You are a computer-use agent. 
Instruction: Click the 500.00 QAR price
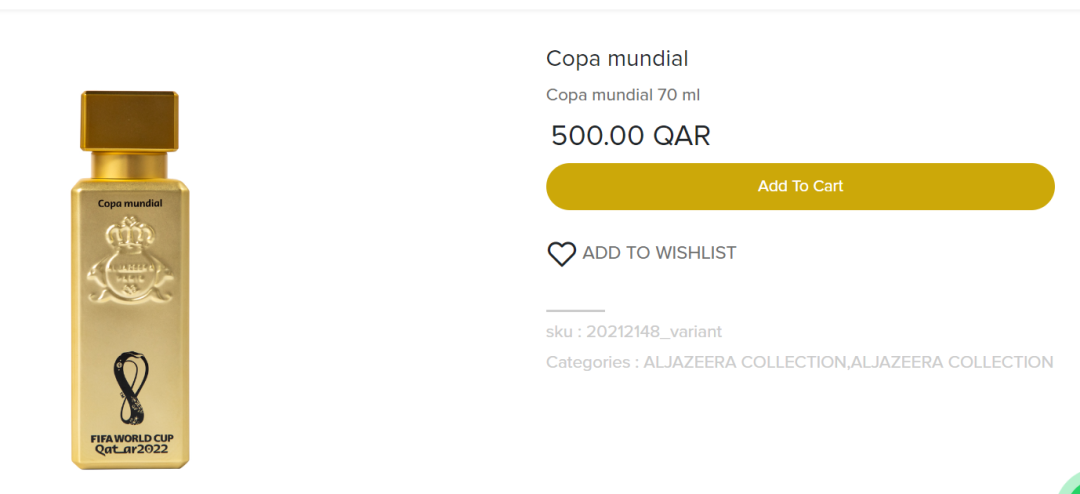coord(630,136)
